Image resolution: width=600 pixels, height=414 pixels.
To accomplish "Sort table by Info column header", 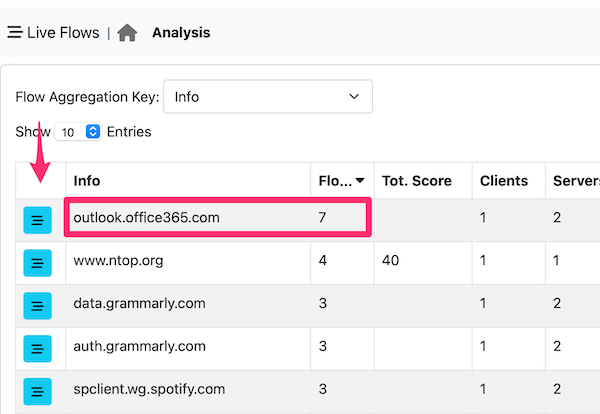I will click(x=87, y=181).
